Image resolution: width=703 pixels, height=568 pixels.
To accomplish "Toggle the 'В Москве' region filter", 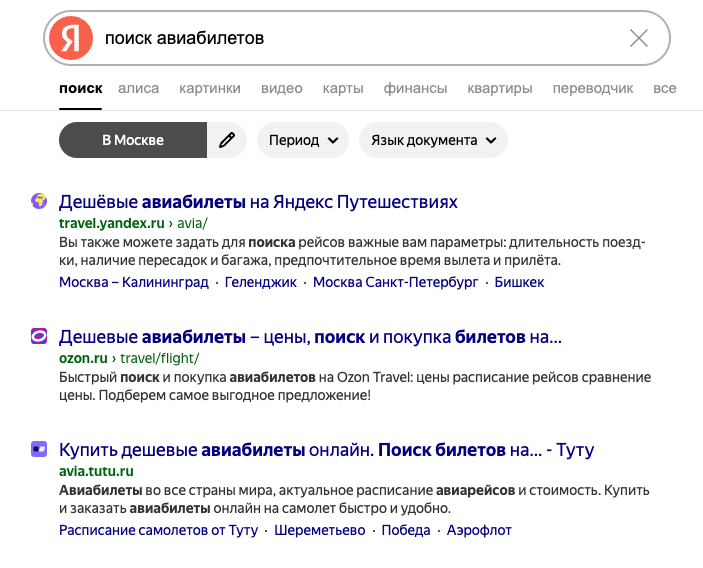I will click(132, 140).
